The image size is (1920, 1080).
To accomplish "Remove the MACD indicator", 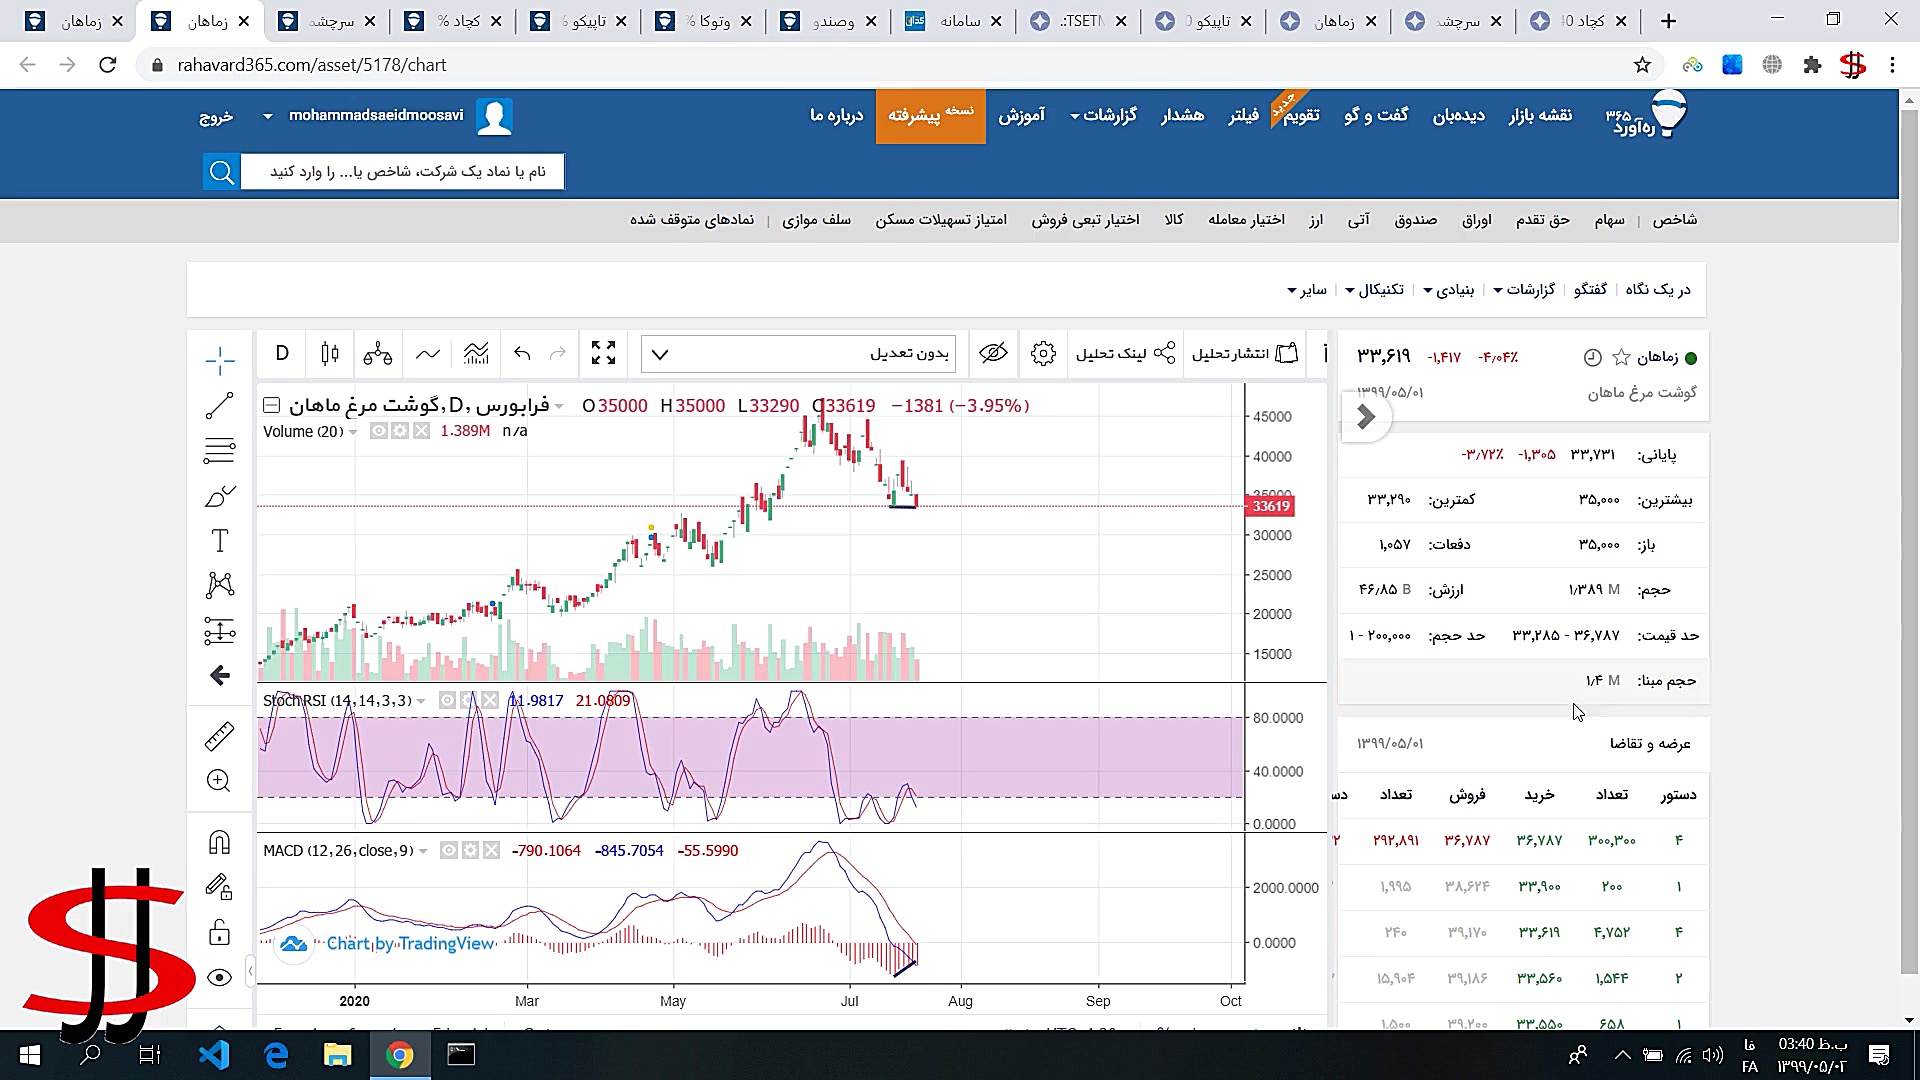I will click(491, 850).
